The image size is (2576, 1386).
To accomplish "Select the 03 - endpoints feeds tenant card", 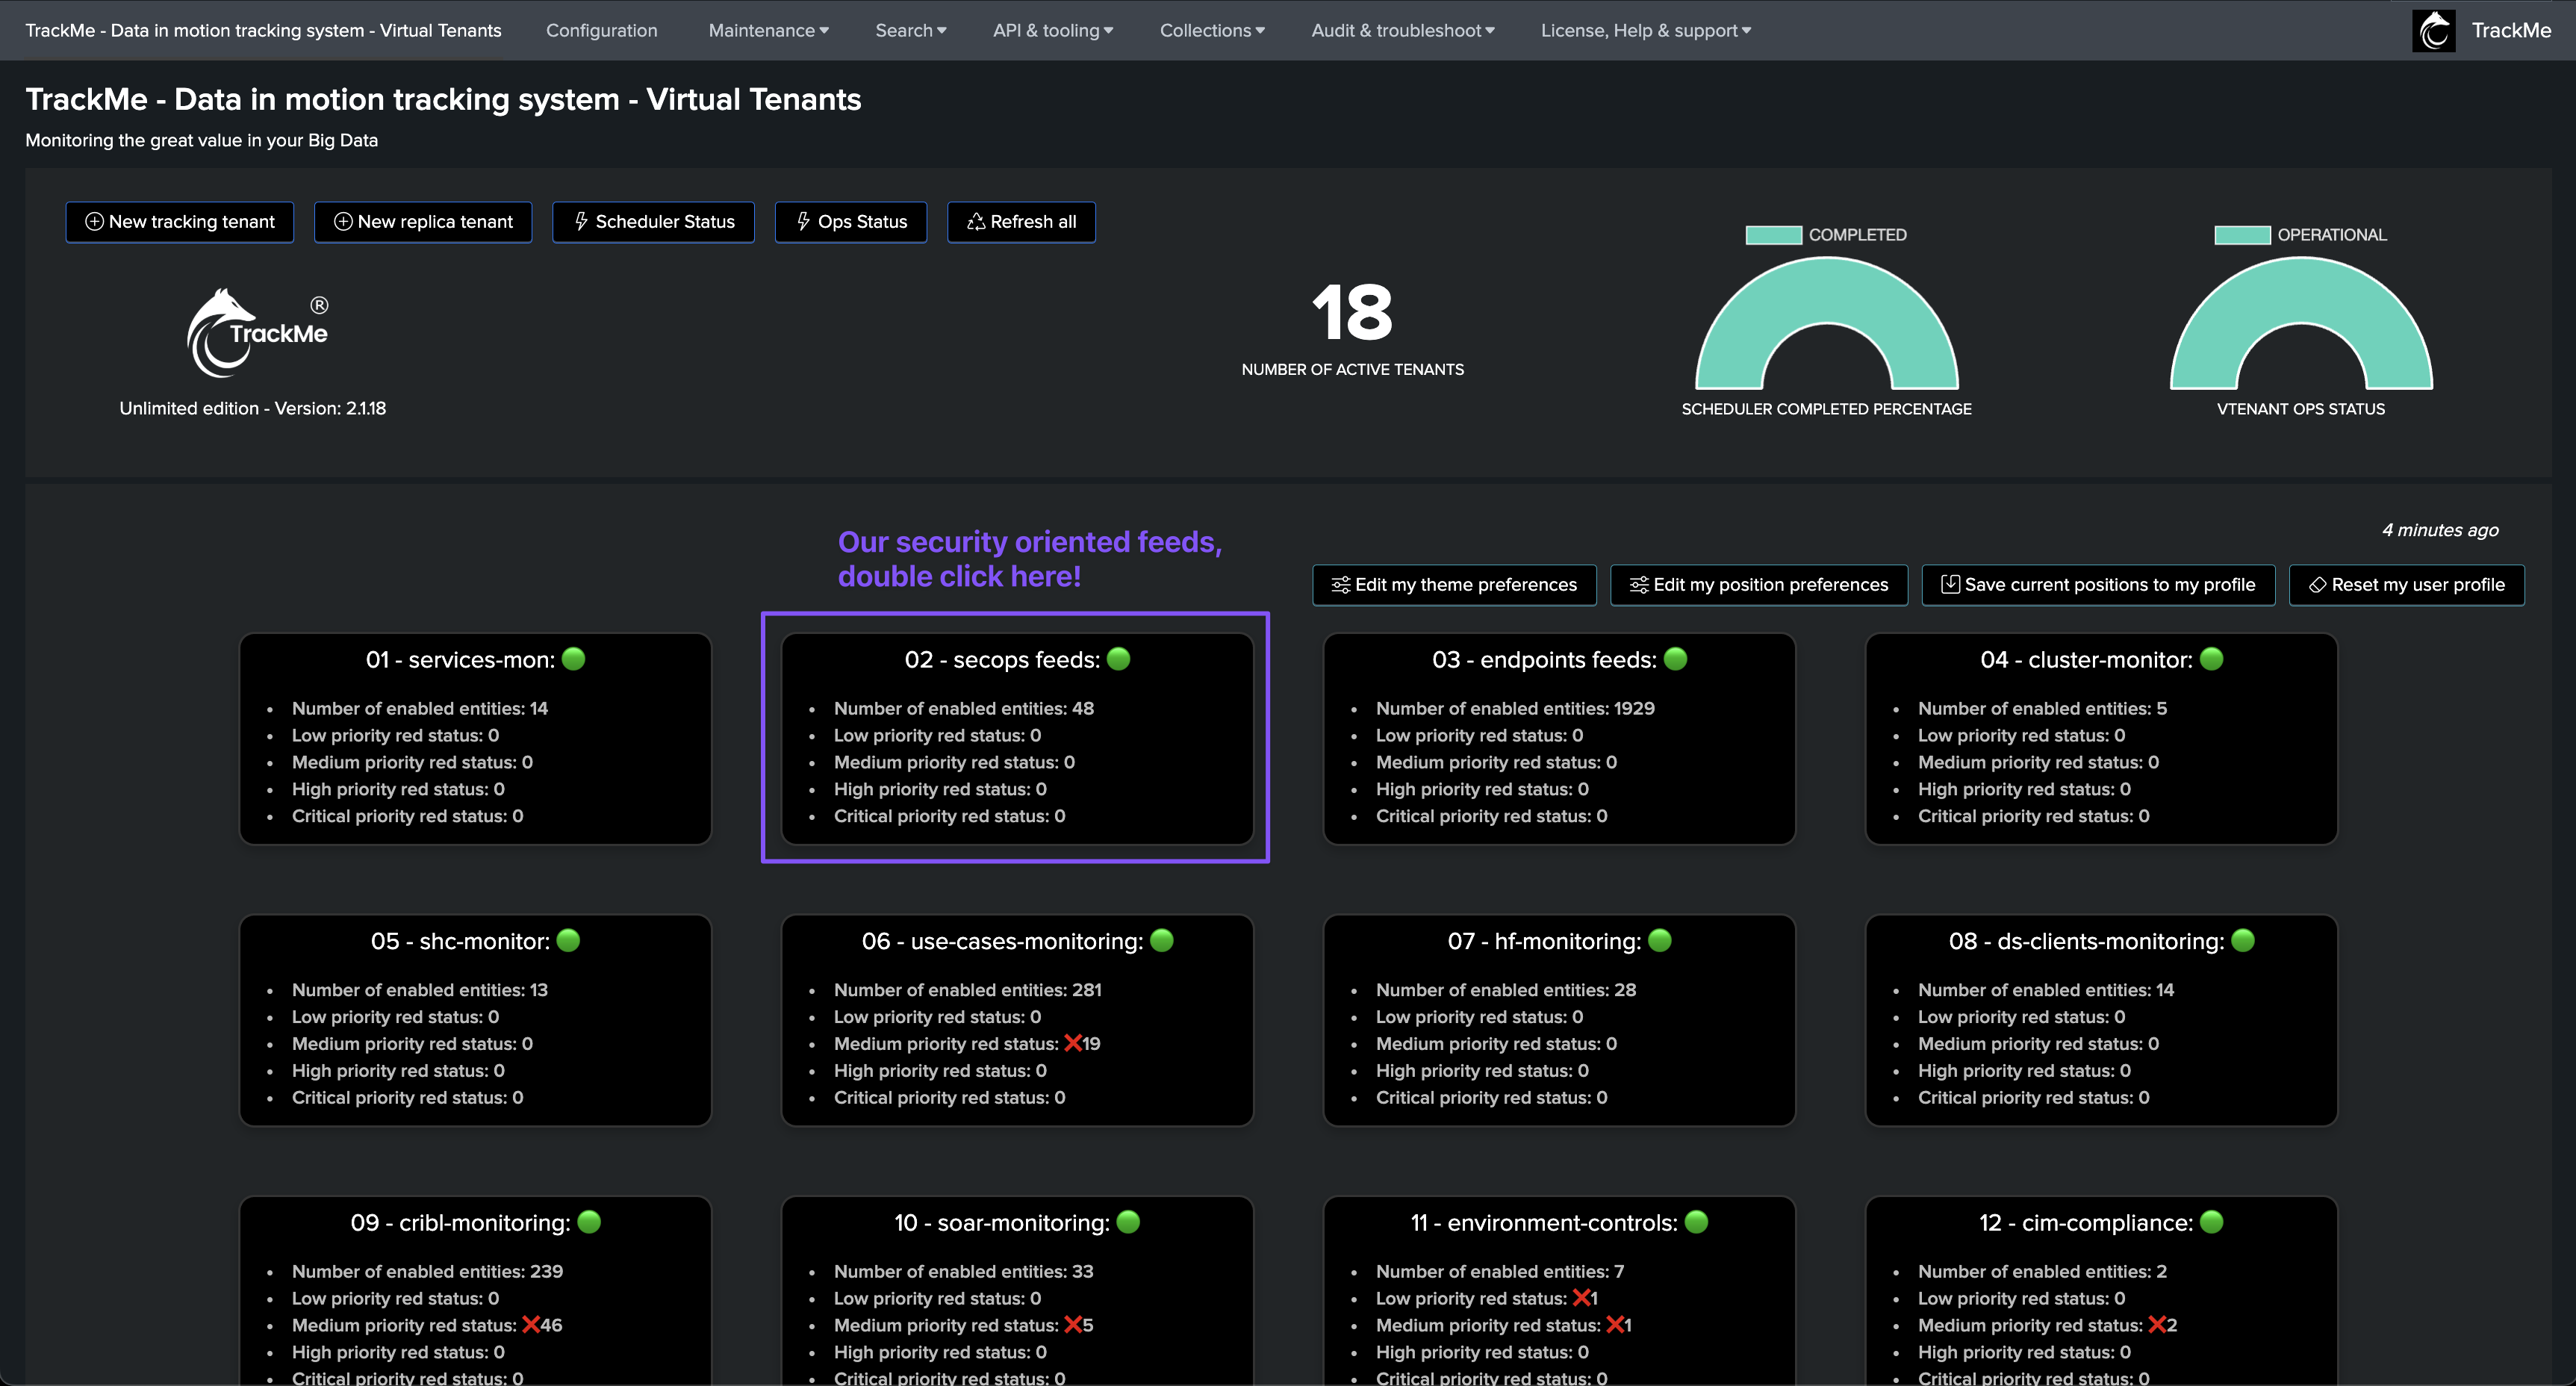I will coord(1558,739).
